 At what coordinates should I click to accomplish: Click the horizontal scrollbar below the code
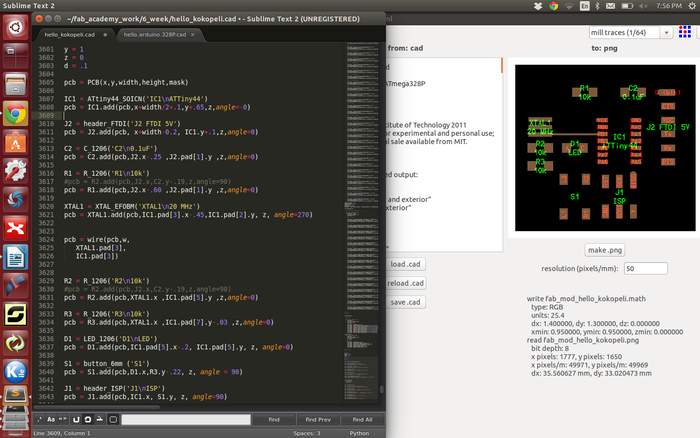tap(97, 407)
